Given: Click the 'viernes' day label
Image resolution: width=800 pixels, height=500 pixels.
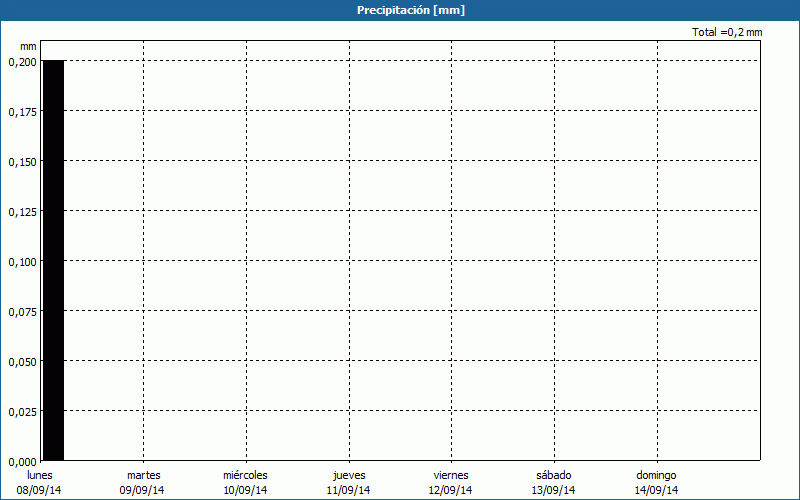Looking at the screenshot, I should click(451, 475).
